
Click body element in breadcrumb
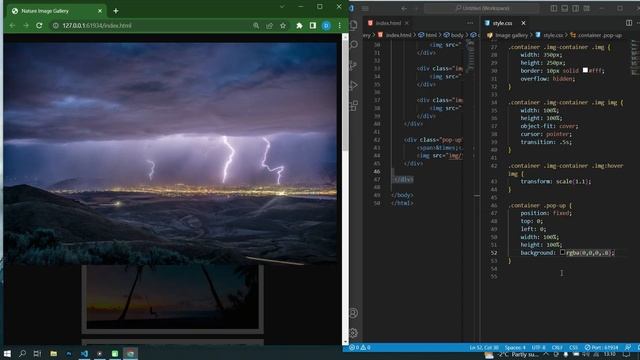[454, 35]
